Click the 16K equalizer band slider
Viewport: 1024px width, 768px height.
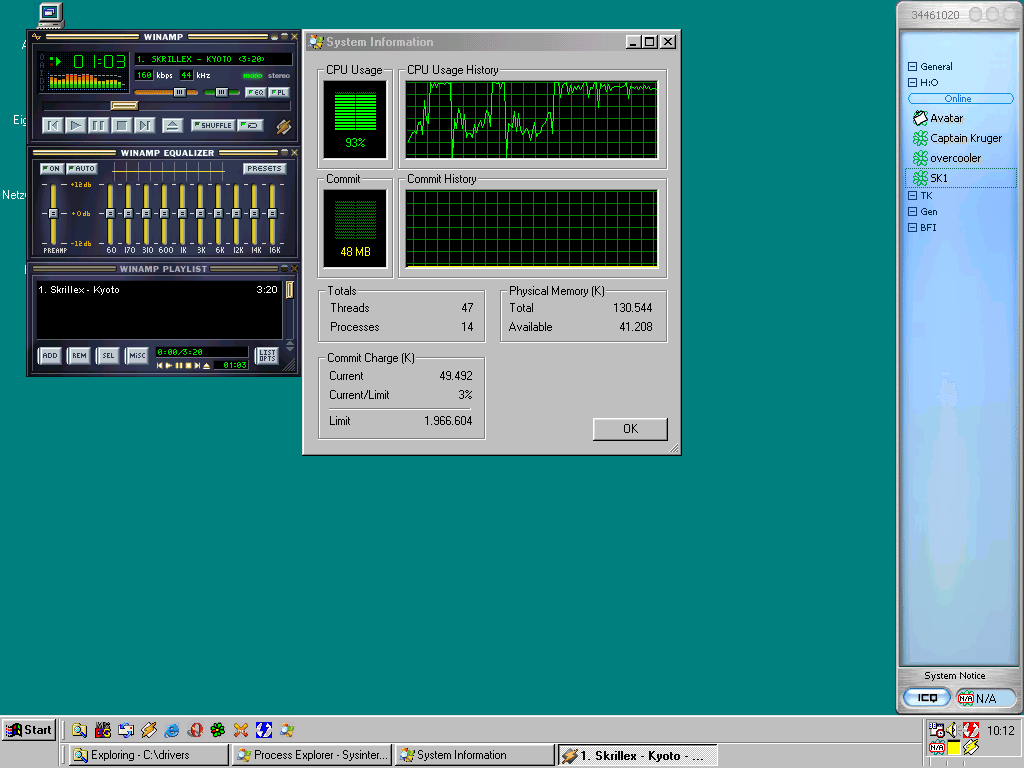(272, 214)
